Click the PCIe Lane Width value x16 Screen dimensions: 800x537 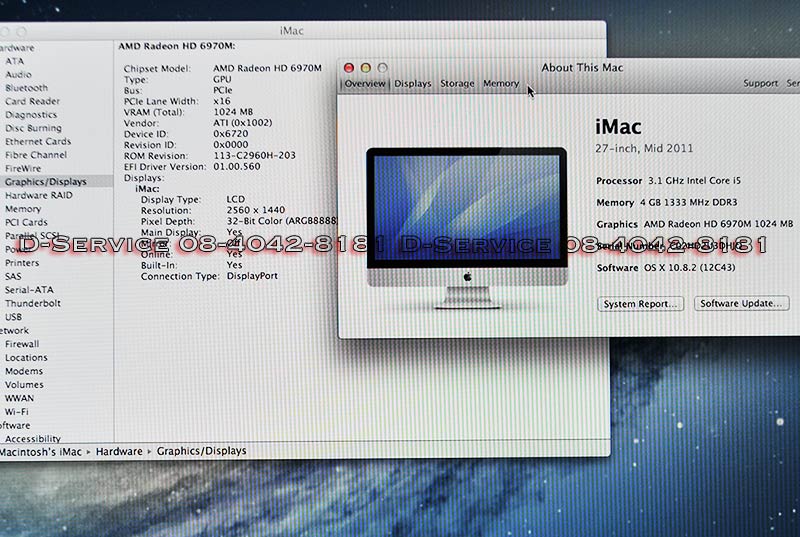click(x=221, y=101)
